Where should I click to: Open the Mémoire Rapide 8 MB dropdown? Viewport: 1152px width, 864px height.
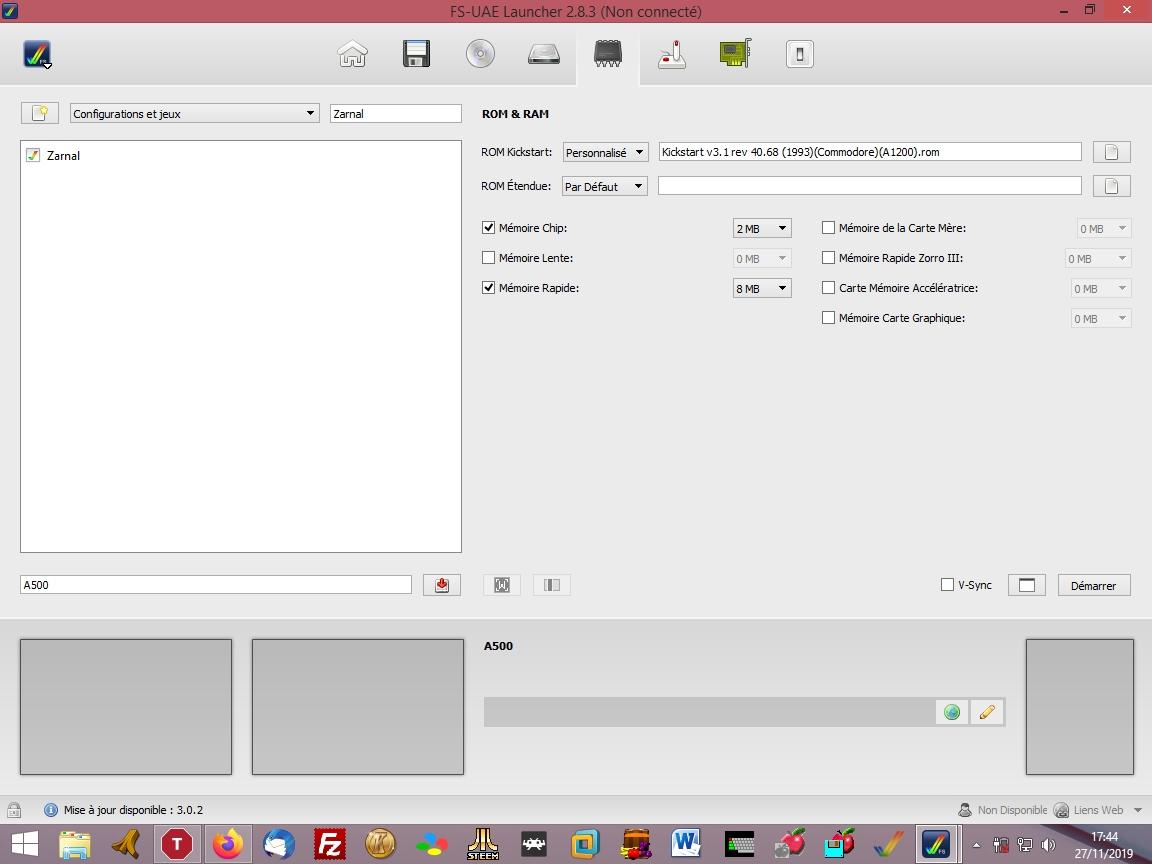click(x=761, y=288)
